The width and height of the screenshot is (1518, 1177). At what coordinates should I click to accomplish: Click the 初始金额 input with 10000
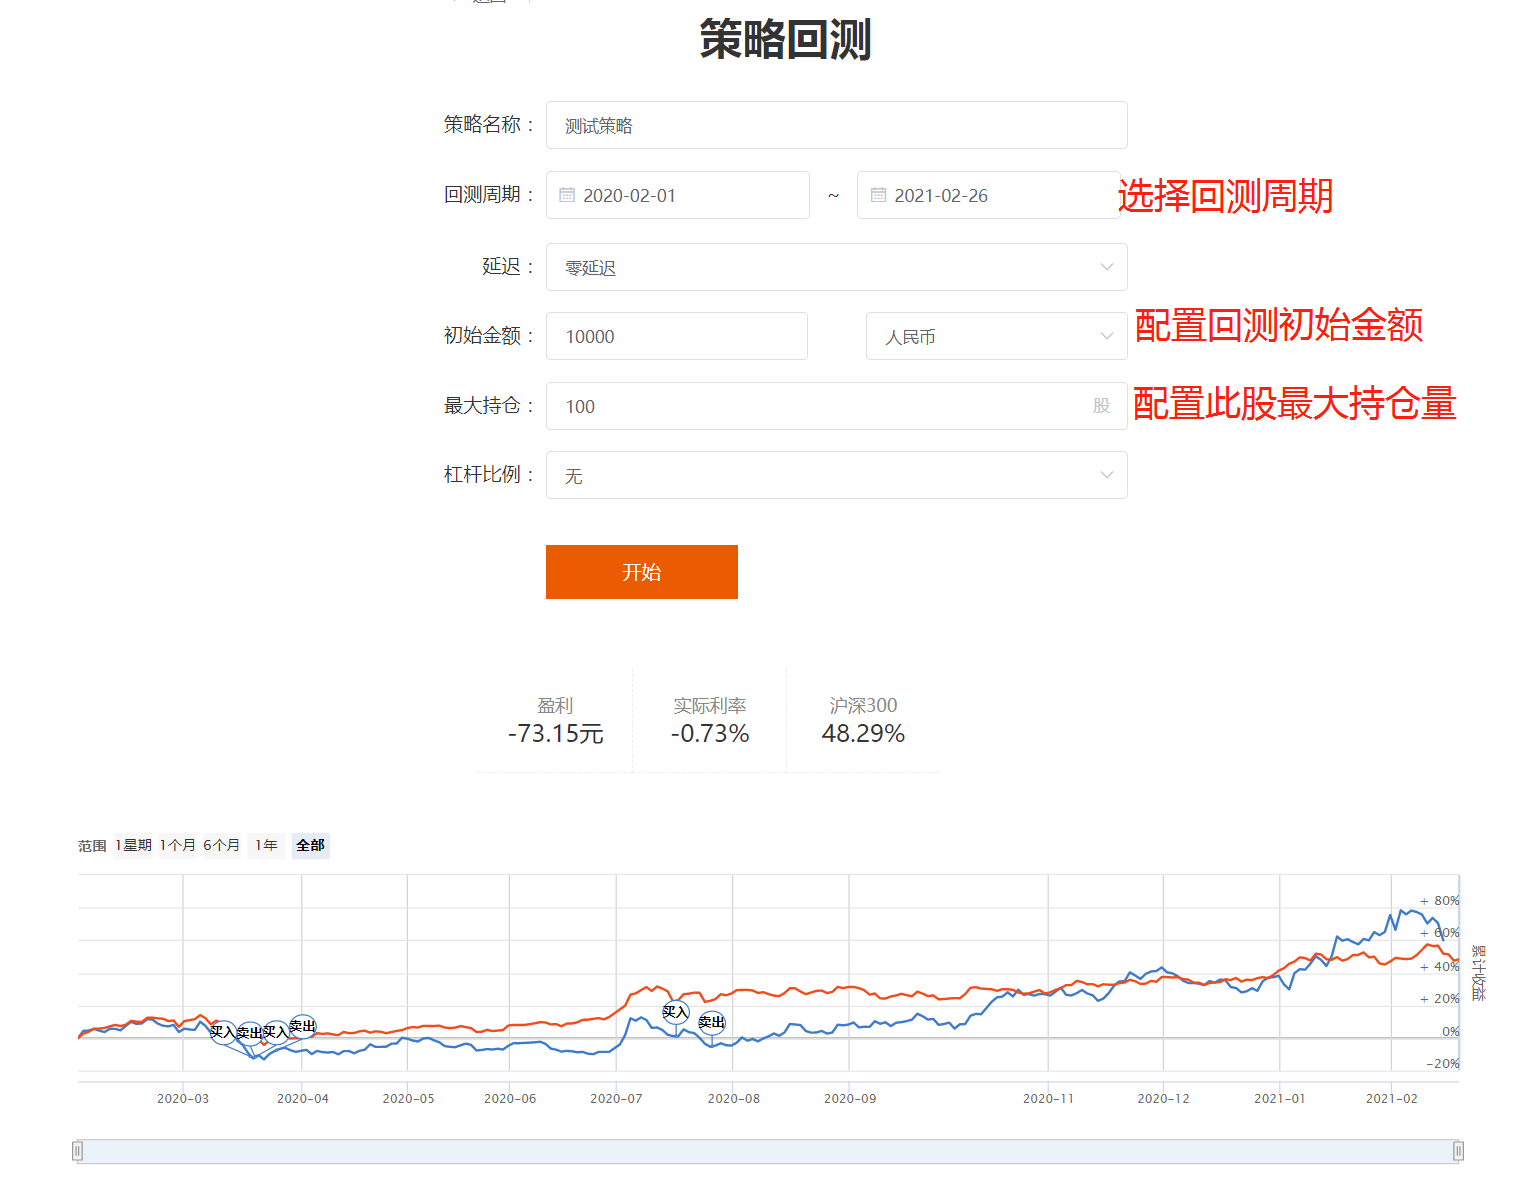click(676, 337)
